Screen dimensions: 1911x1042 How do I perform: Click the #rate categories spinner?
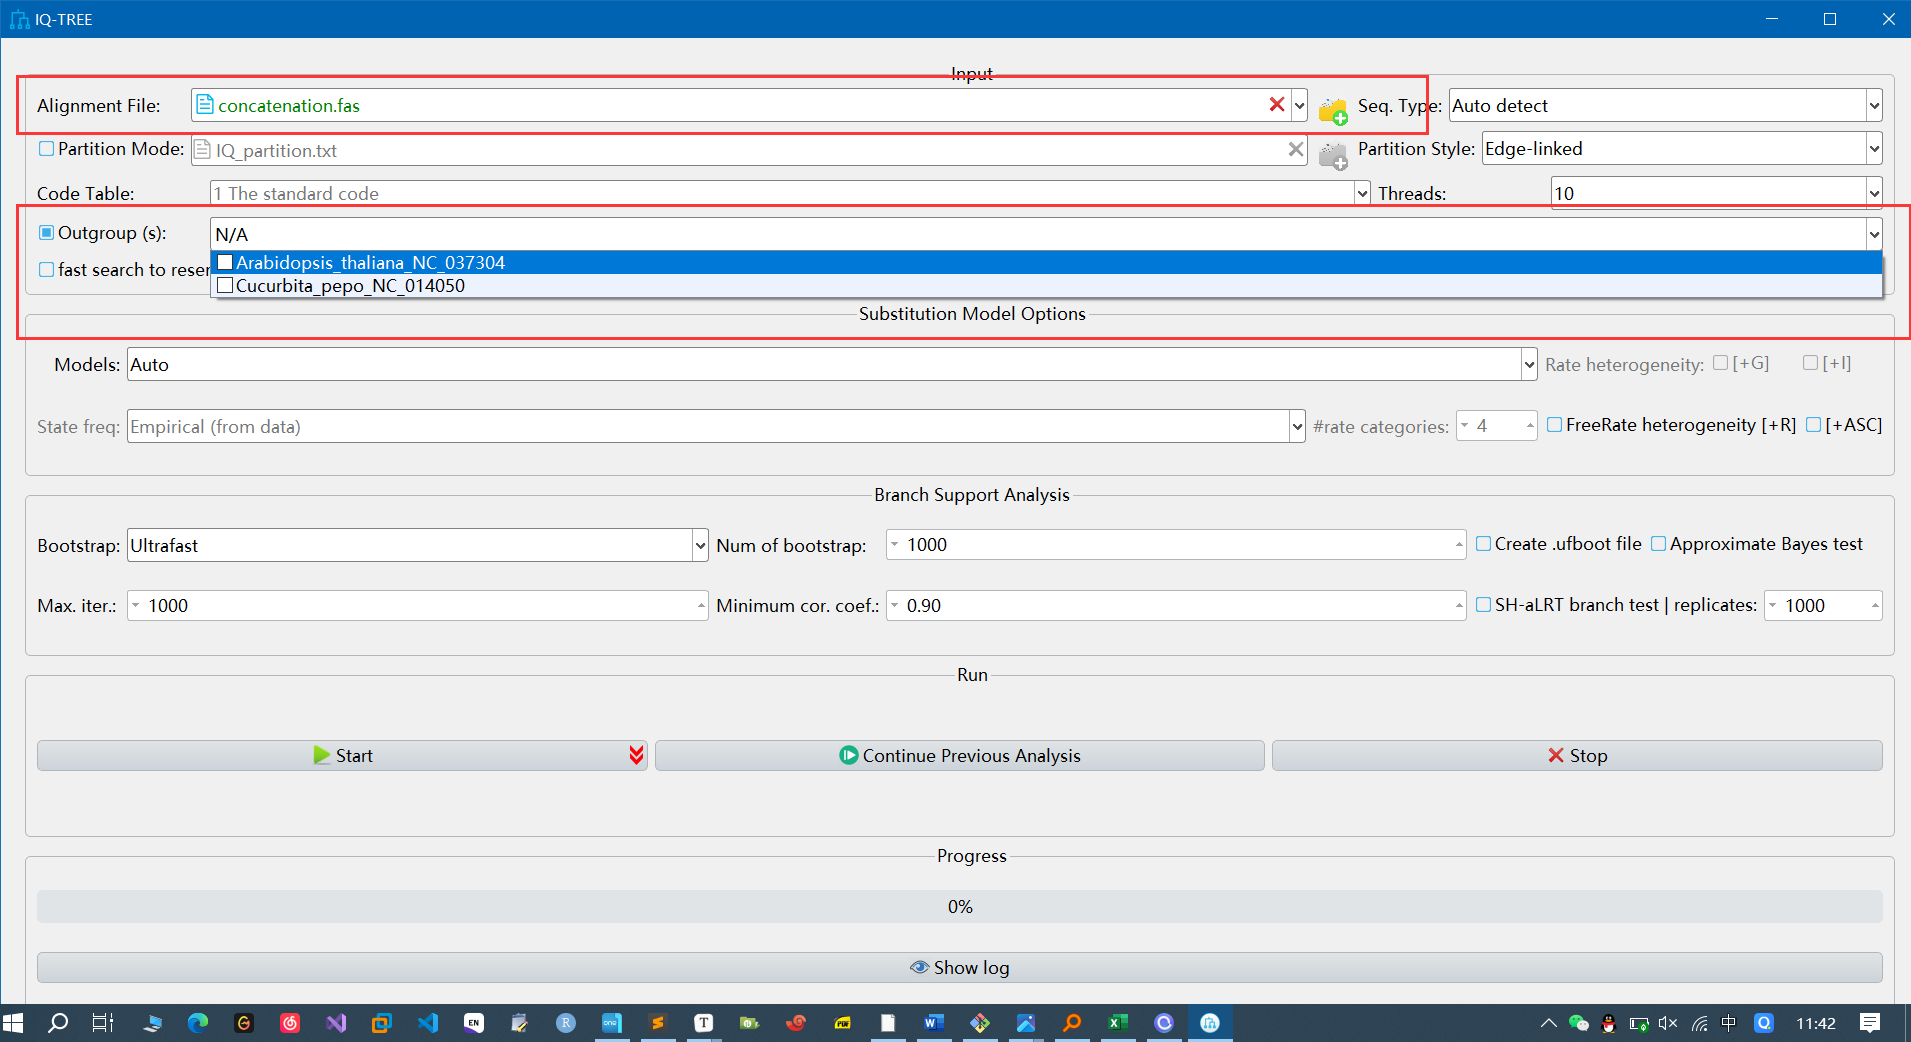1496,426
